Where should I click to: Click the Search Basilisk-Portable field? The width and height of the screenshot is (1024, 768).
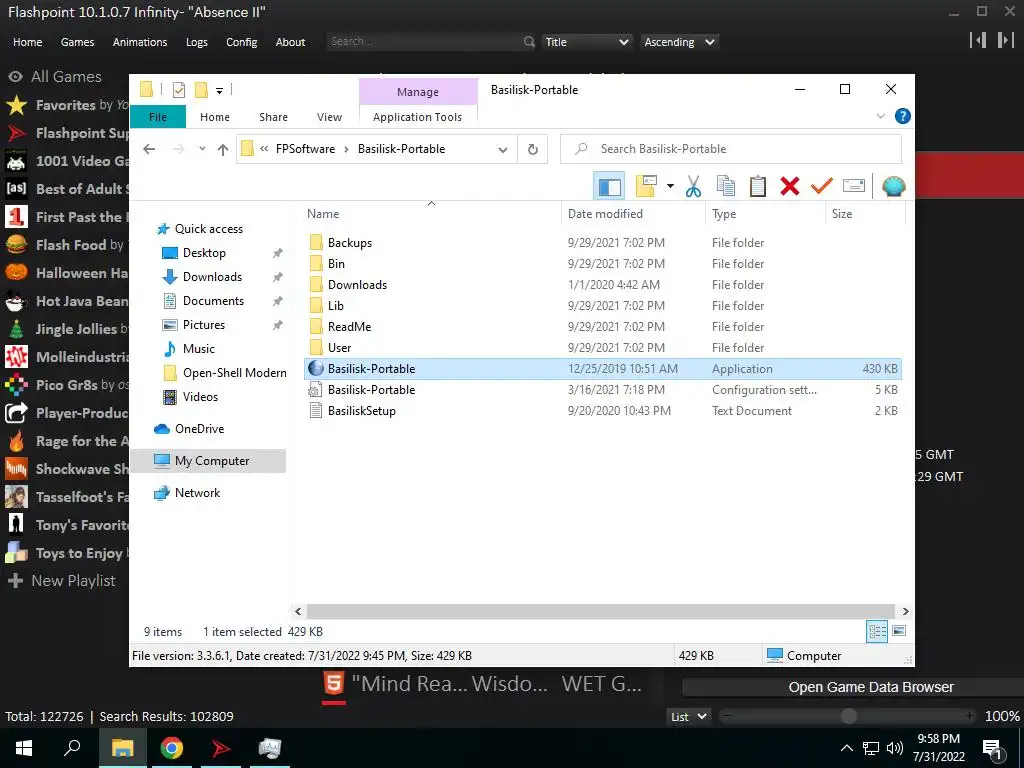coord(731,149)
